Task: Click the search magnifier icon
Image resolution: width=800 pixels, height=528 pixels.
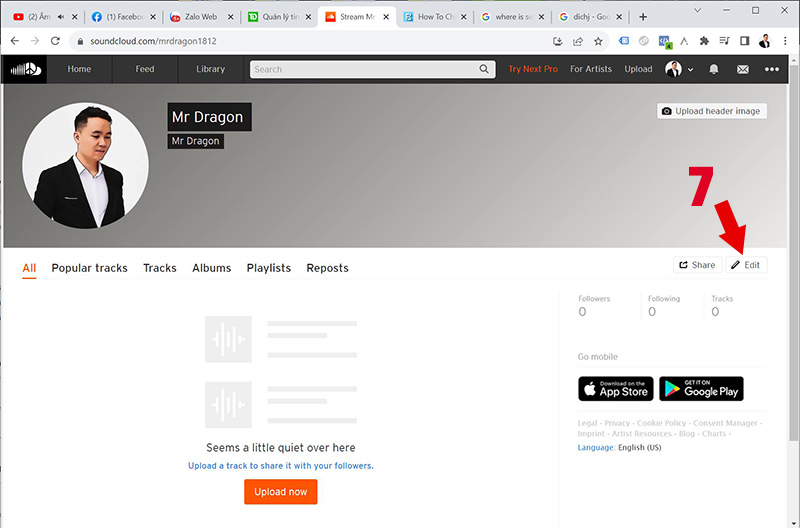Action: pyautogui.click(x=485, y=69)
